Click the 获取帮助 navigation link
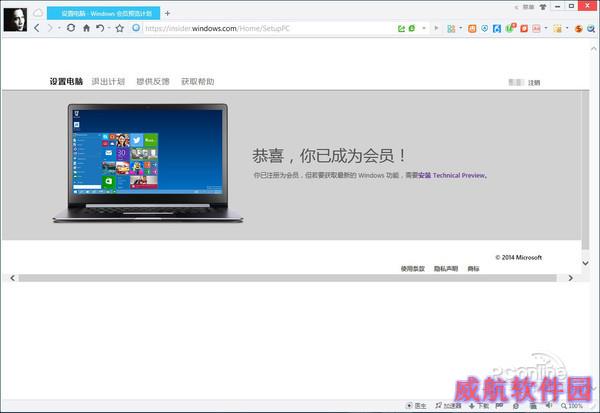The width and height of the screenshot is (600, 413). (197, 81)
